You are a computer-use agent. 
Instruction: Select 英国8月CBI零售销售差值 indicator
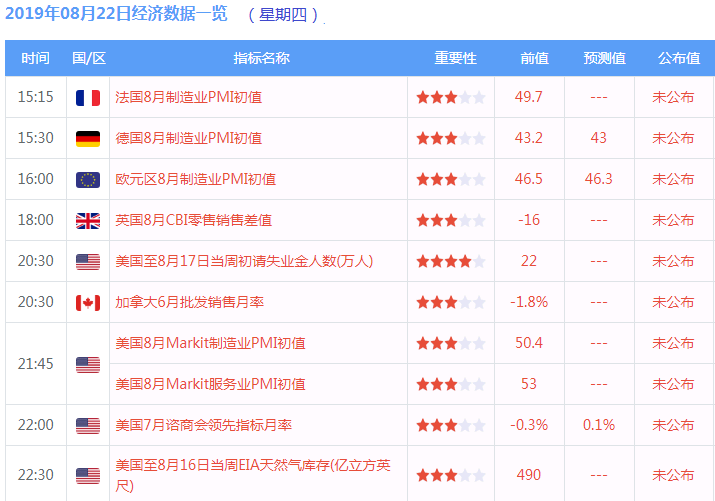point(193,220)
